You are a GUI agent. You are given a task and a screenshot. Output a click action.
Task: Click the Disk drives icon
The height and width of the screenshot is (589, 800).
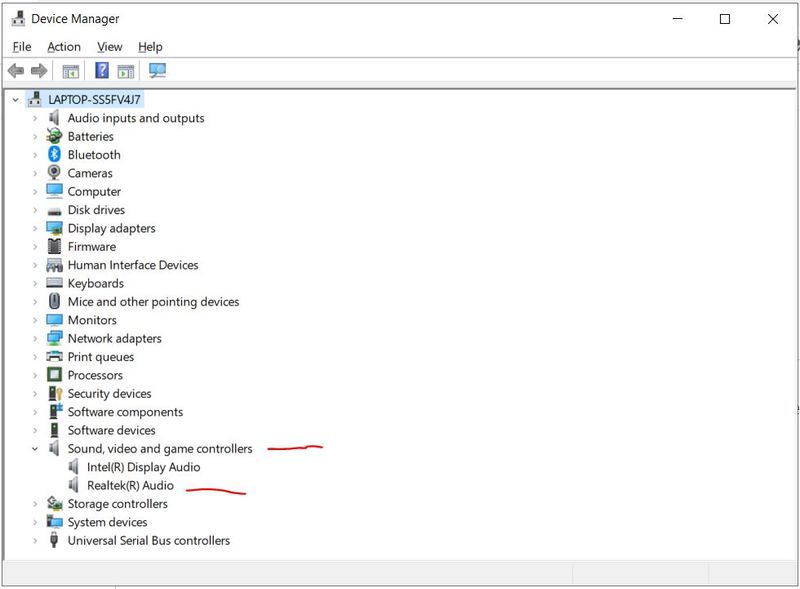tap(54, 211)
